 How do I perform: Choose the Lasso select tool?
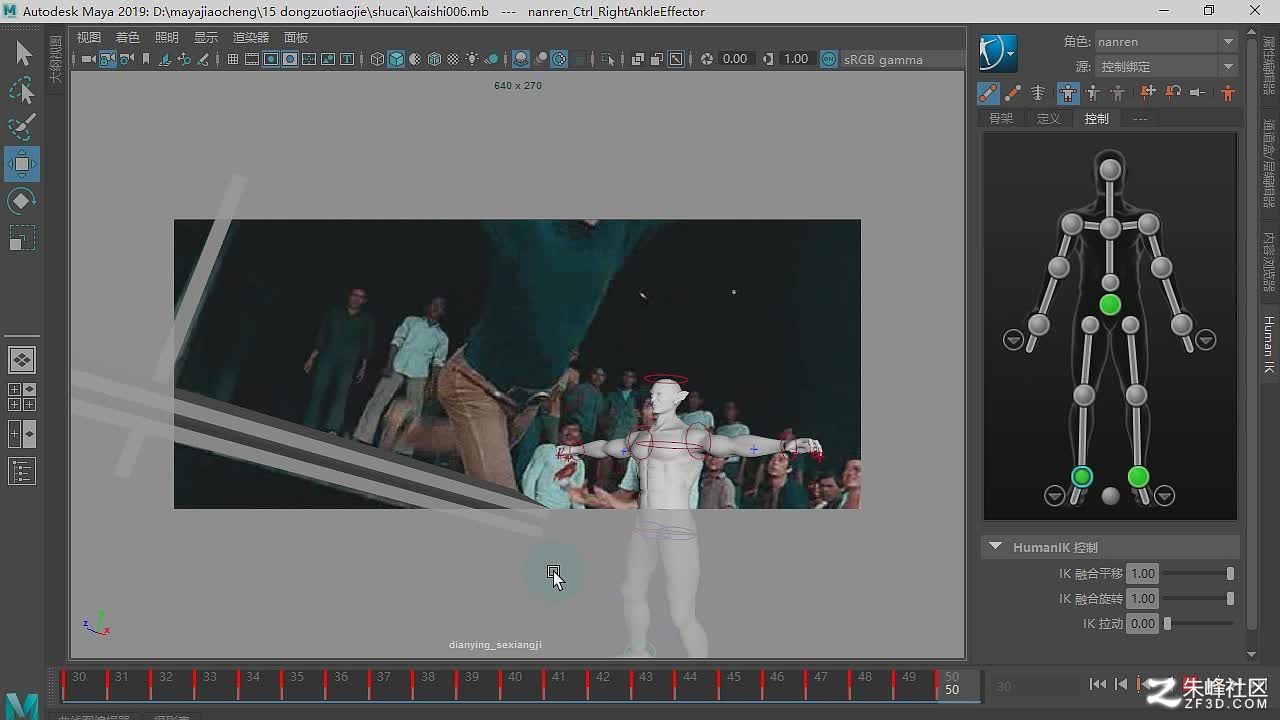22,91
